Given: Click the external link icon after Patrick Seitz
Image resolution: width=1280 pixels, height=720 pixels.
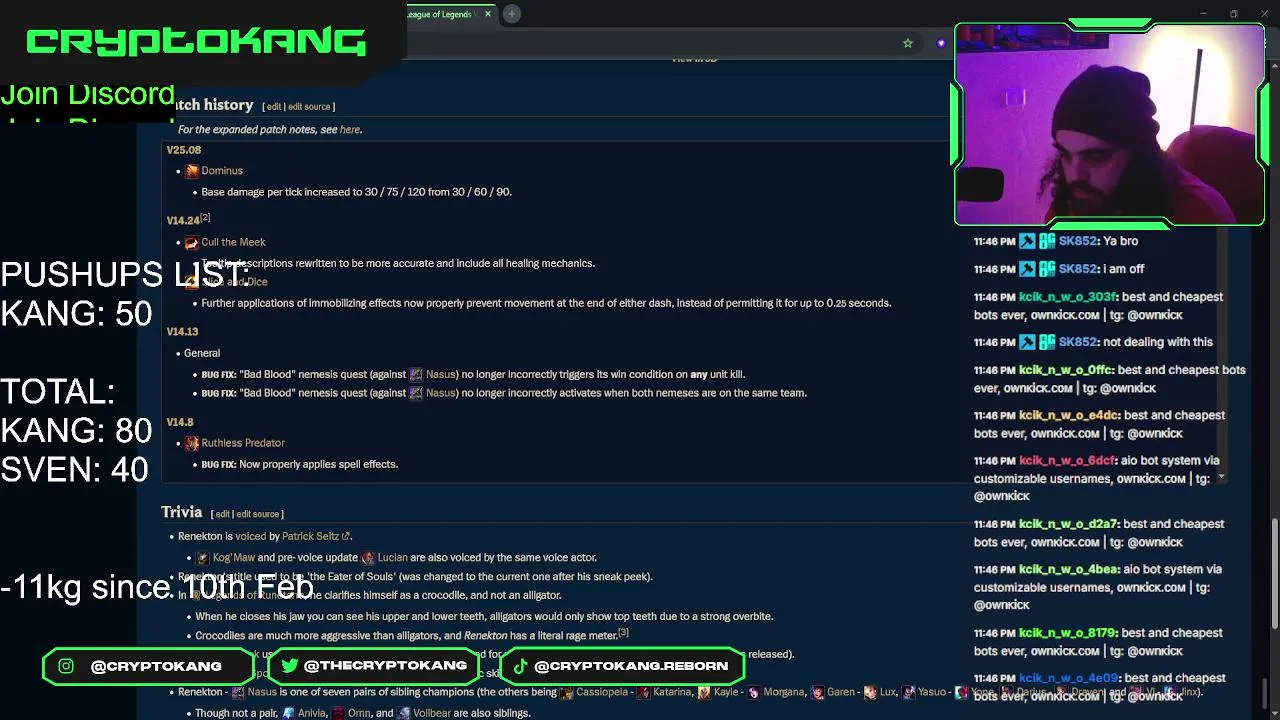Looking at the screenshot, I should click(x=346, y=537).
